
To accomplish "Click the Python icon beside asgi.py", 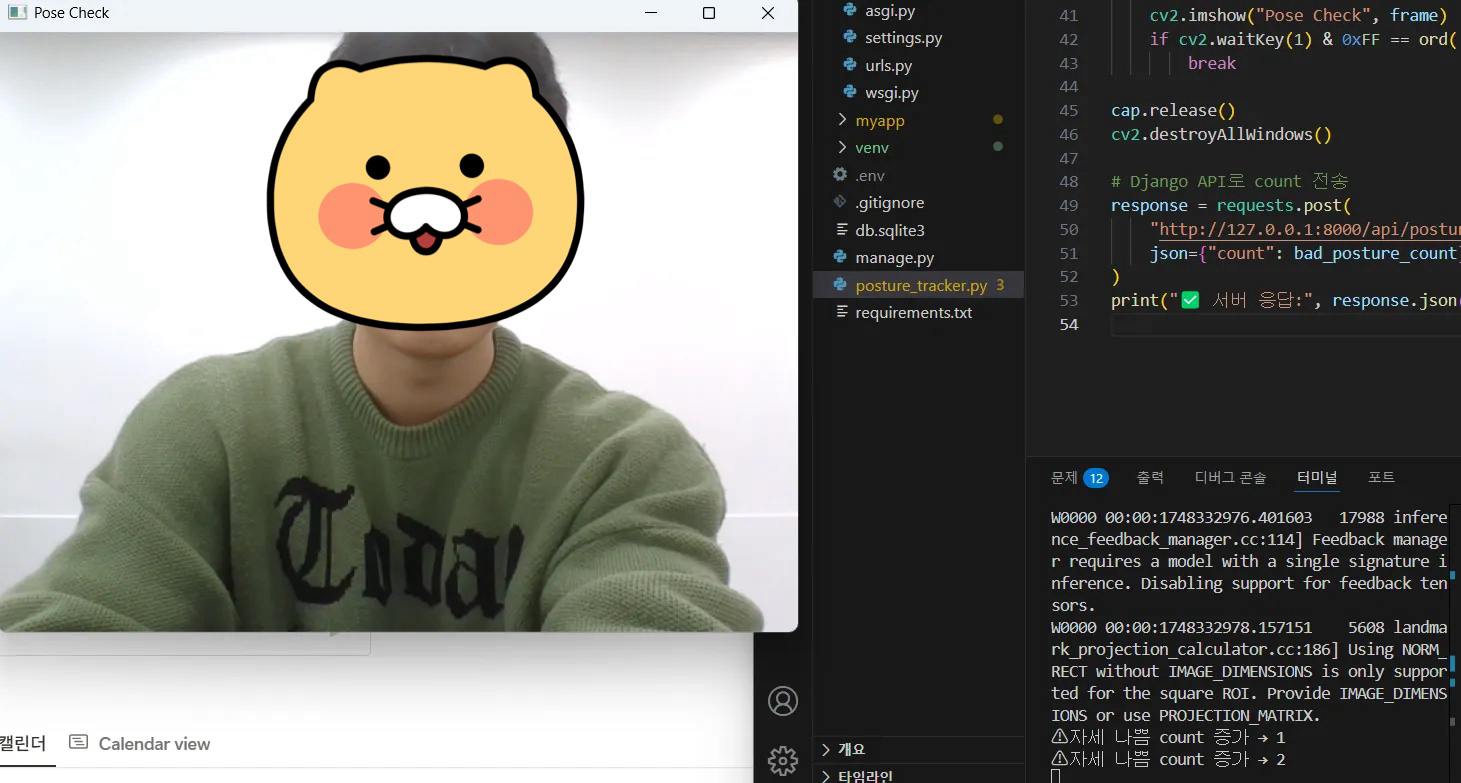I will (850, 10).
